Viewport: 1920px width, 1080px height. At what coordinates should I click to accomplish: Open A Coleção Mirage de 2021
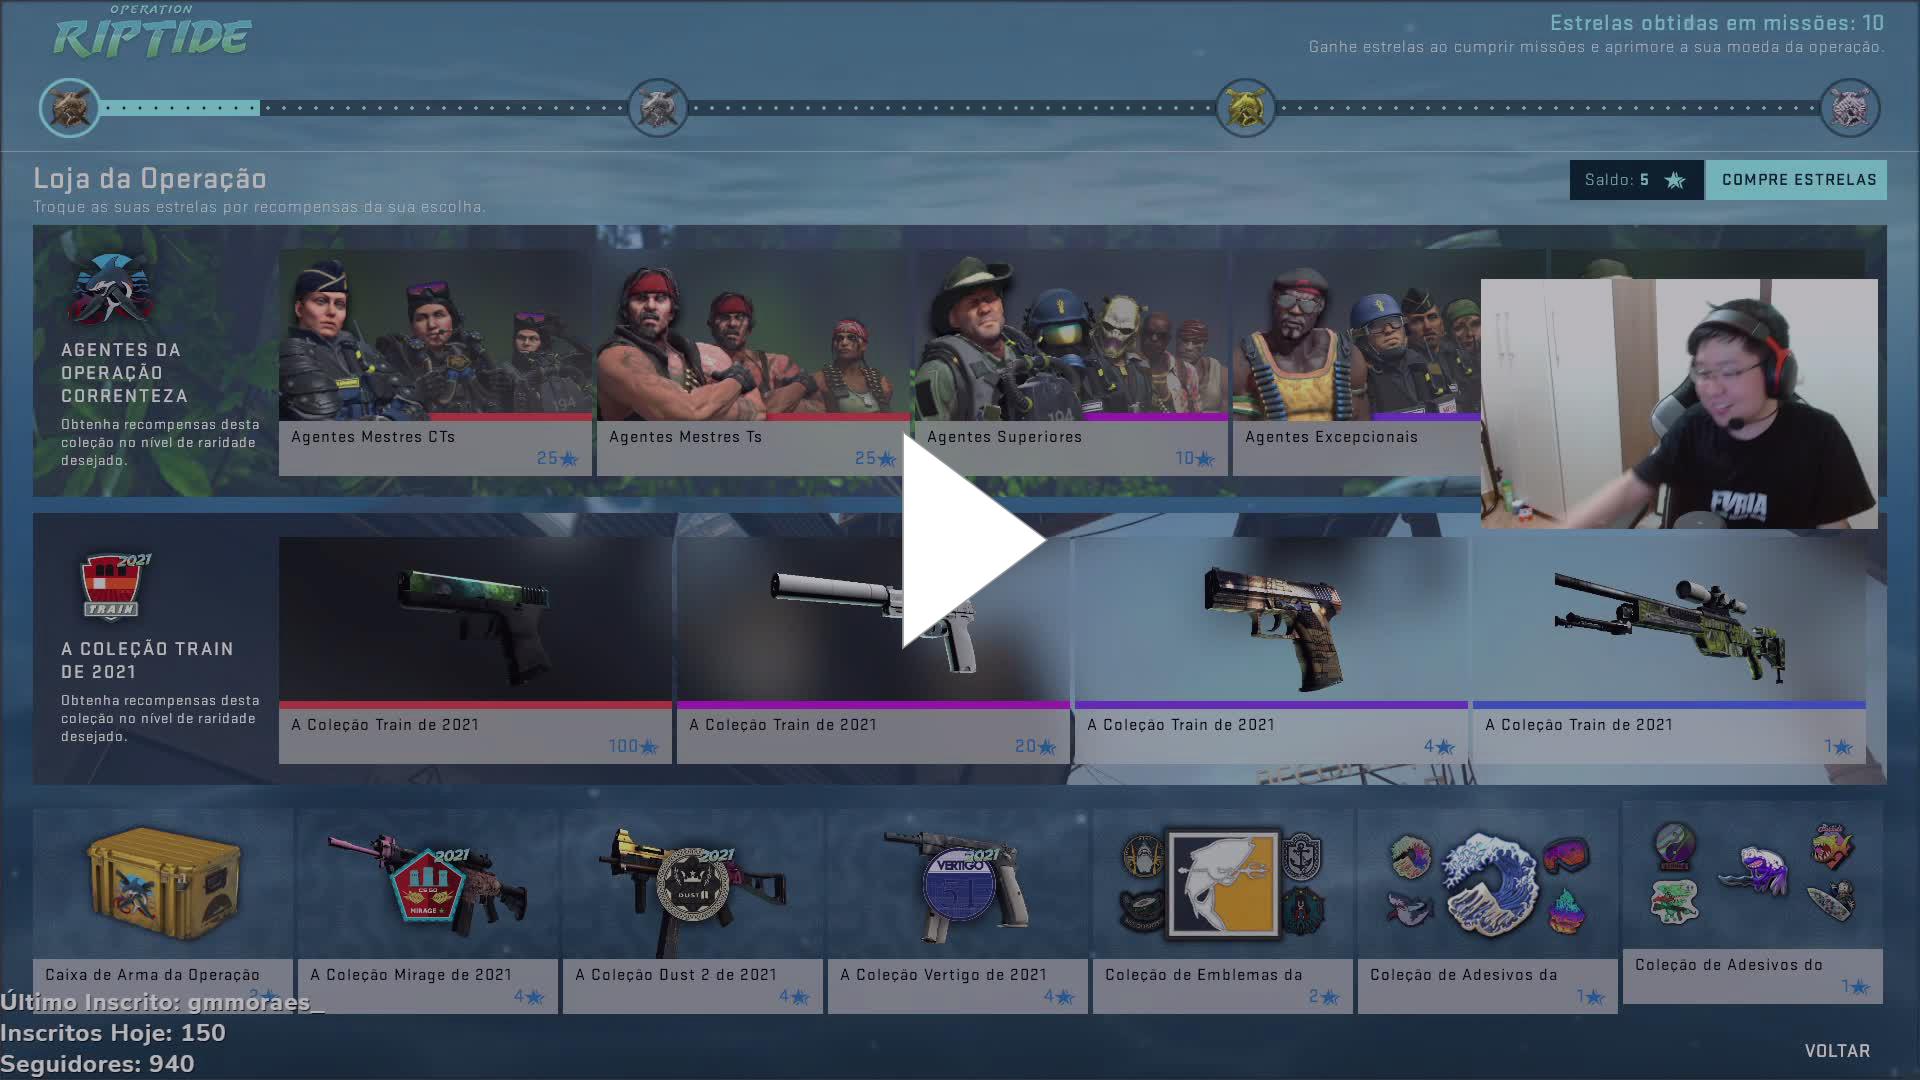click(428, 890)
